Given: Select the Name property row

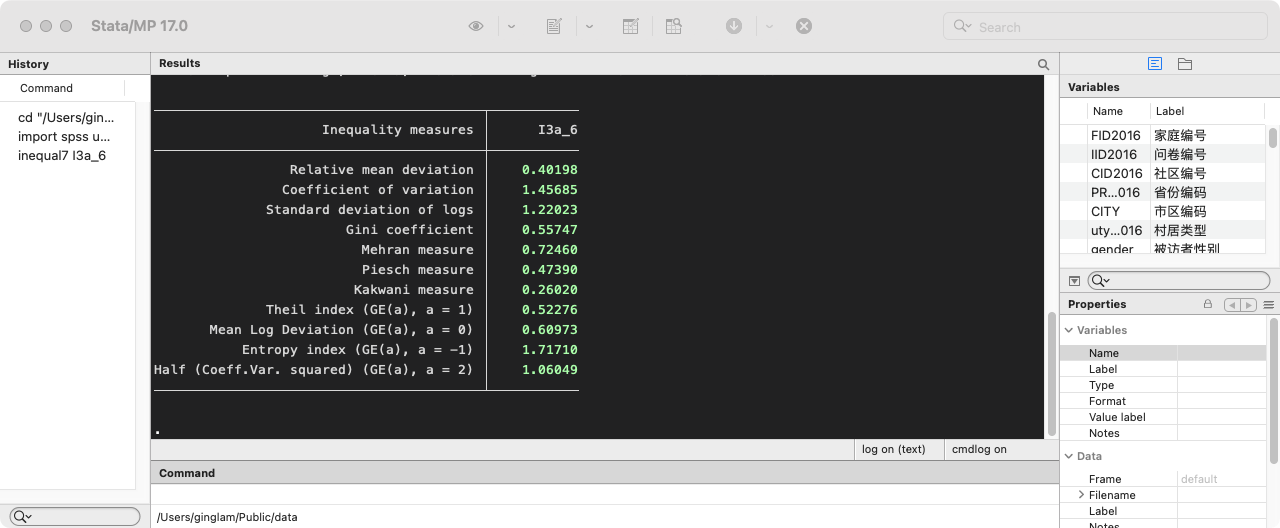Looking at the screenshot, I should click(1163, 353).
